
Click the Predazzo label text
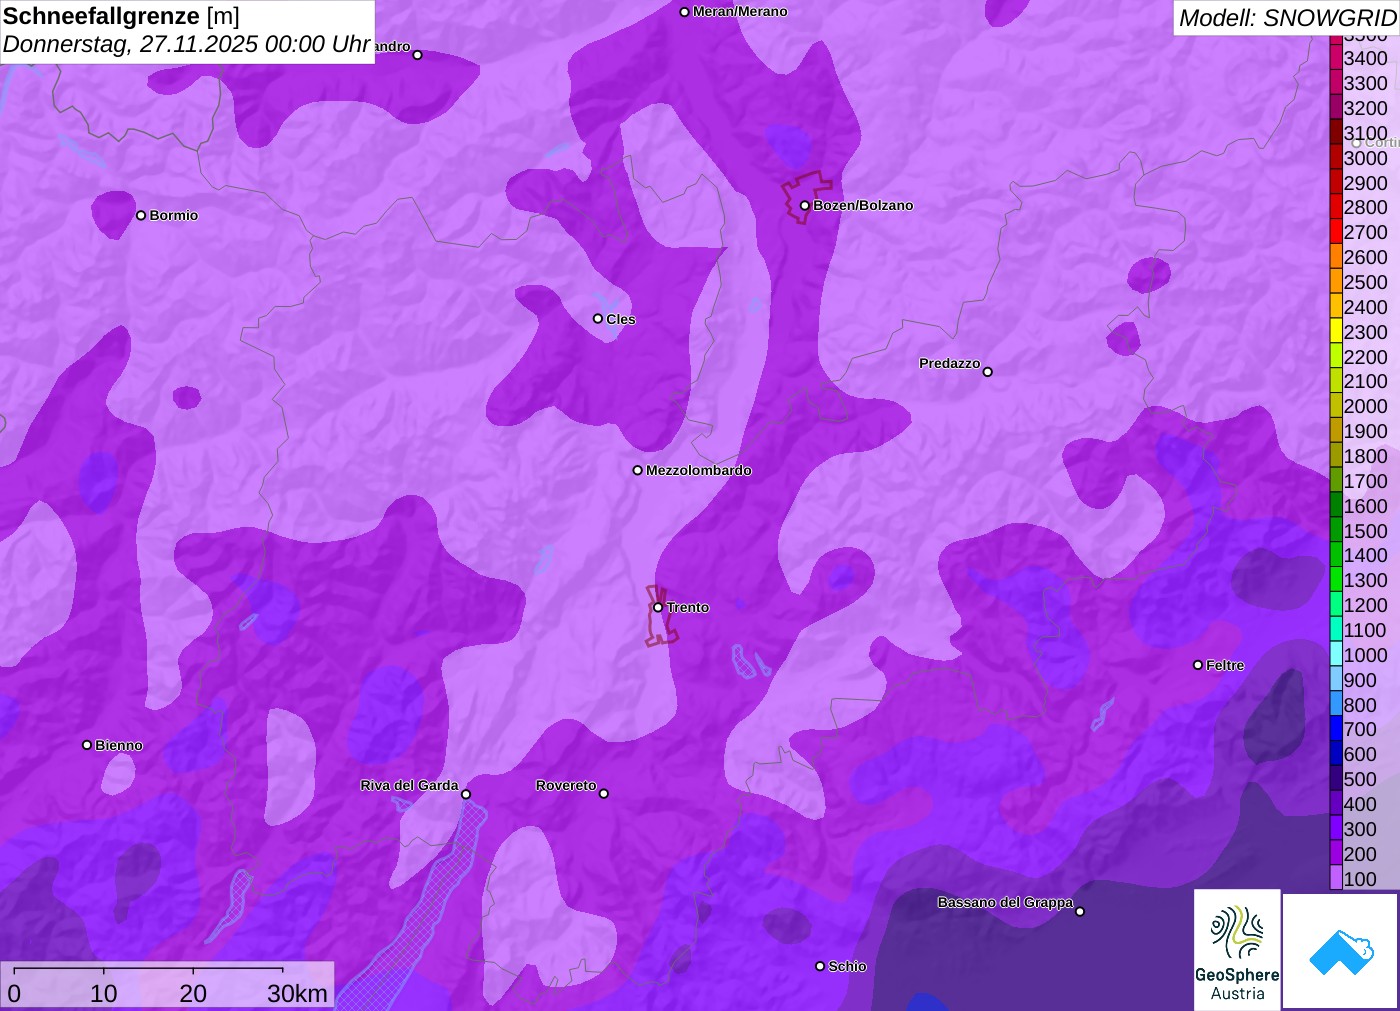click(x=950, y=364)
